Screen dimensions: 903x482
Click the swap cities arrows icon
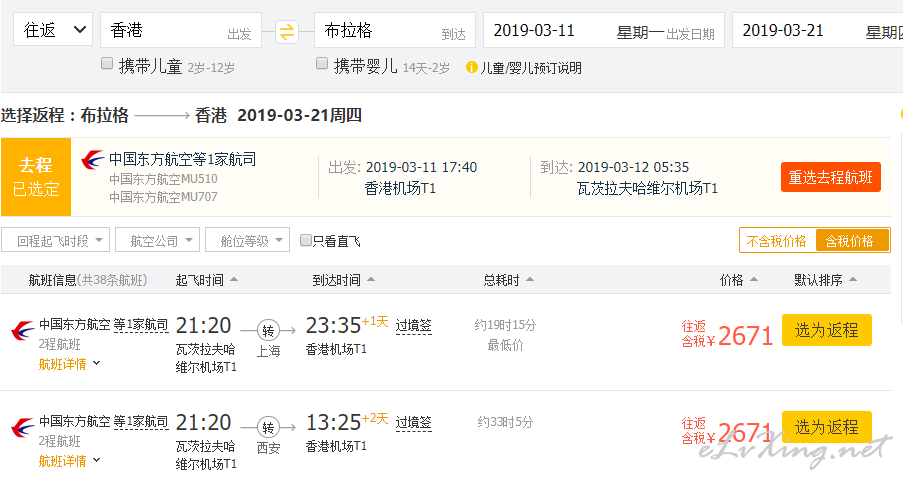tap(287, 31)
